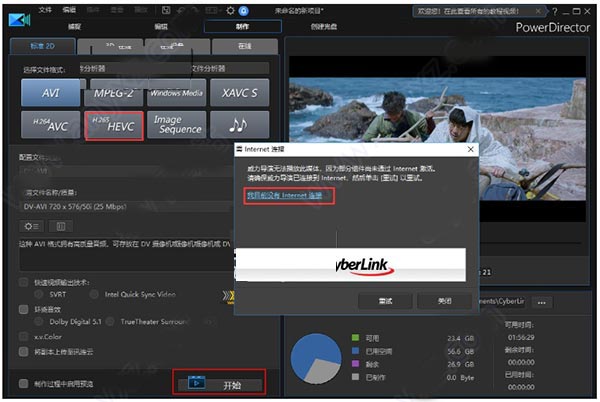Click the 重试 retry button in dialog
Screen dimensions: 600x402
[x=385, y=301]
